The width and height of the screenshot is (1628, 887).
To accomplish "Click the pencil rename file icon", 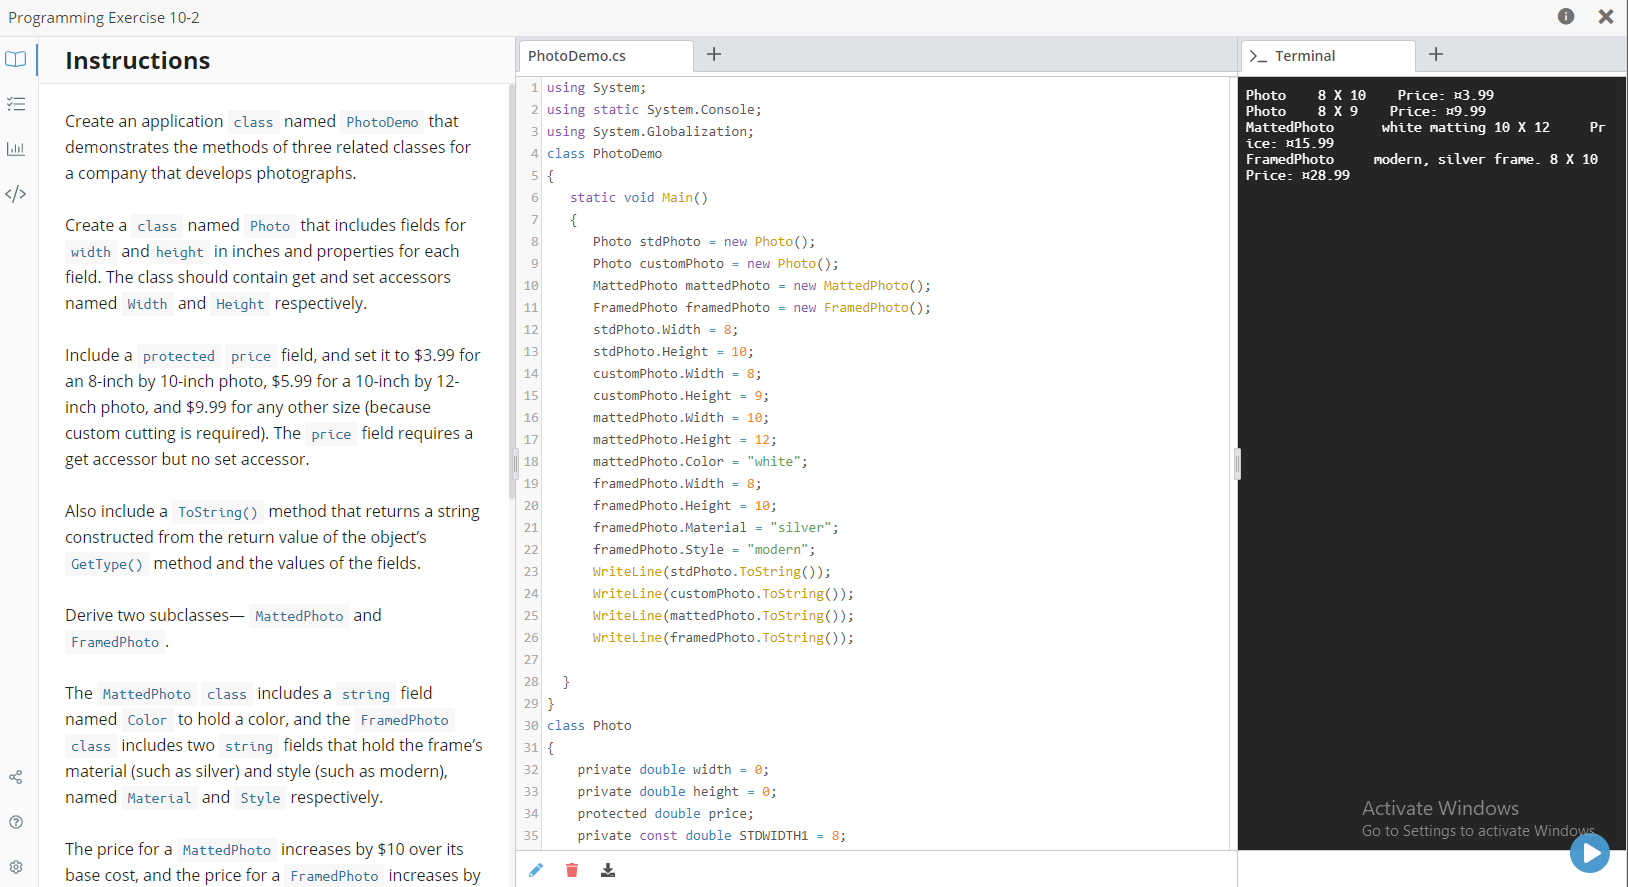I will [536, 870].
